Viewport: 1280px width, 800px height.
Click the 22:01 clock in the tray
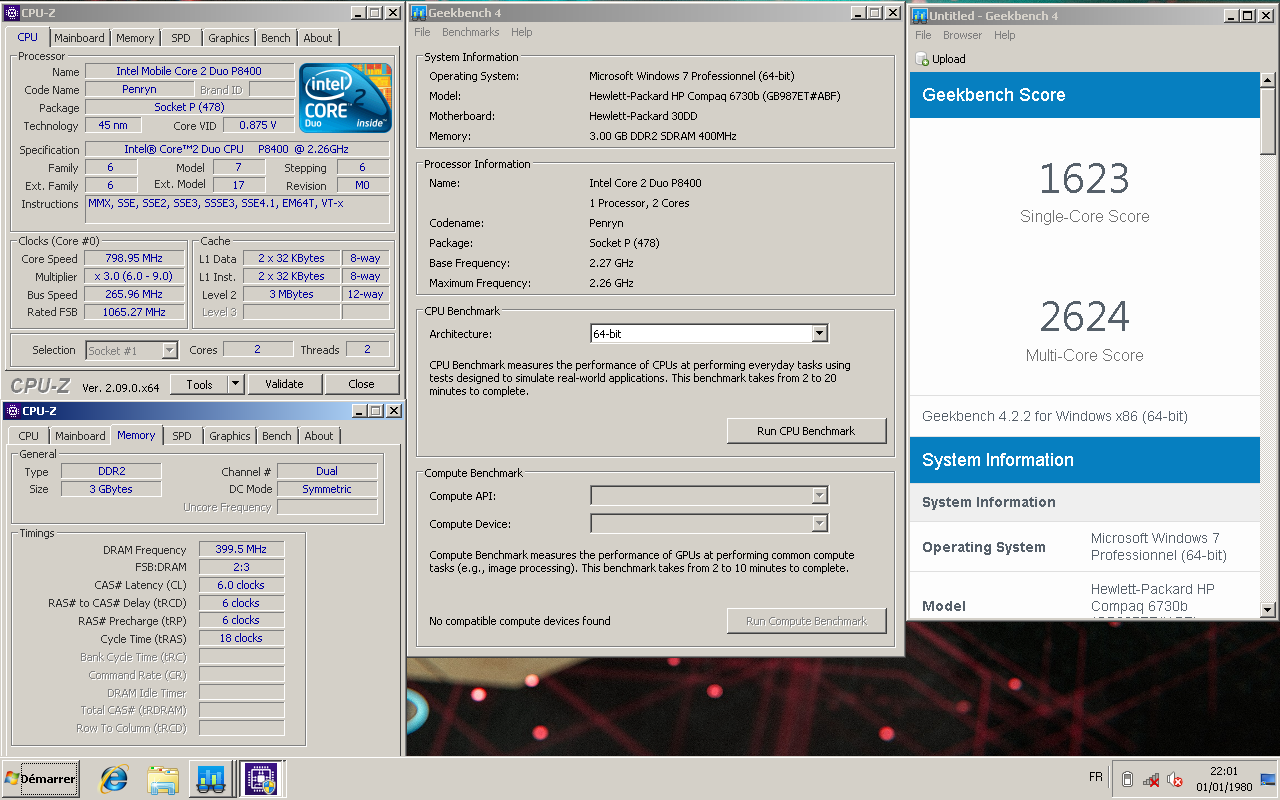click(1225, 771)
